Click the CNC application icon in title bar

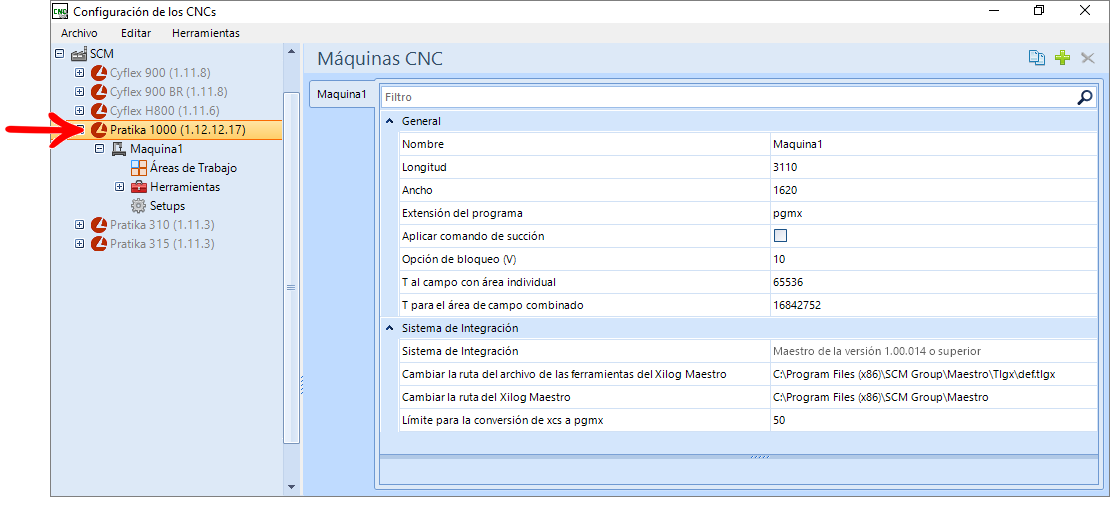coord(61,11)
